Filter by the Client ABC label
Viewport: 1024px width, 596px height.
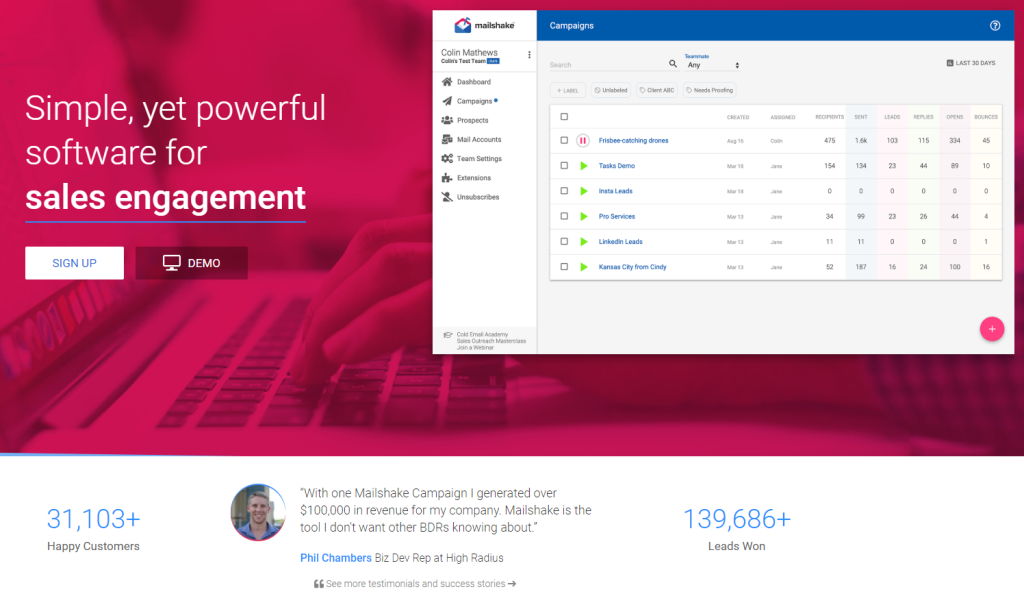click(657, 90)
